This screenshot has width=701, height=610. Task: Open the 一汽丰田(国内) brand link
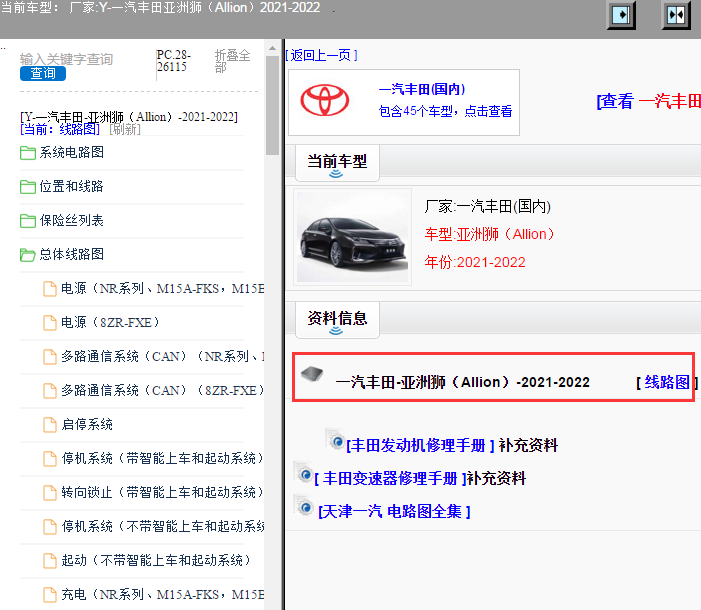tap(422, 89)
